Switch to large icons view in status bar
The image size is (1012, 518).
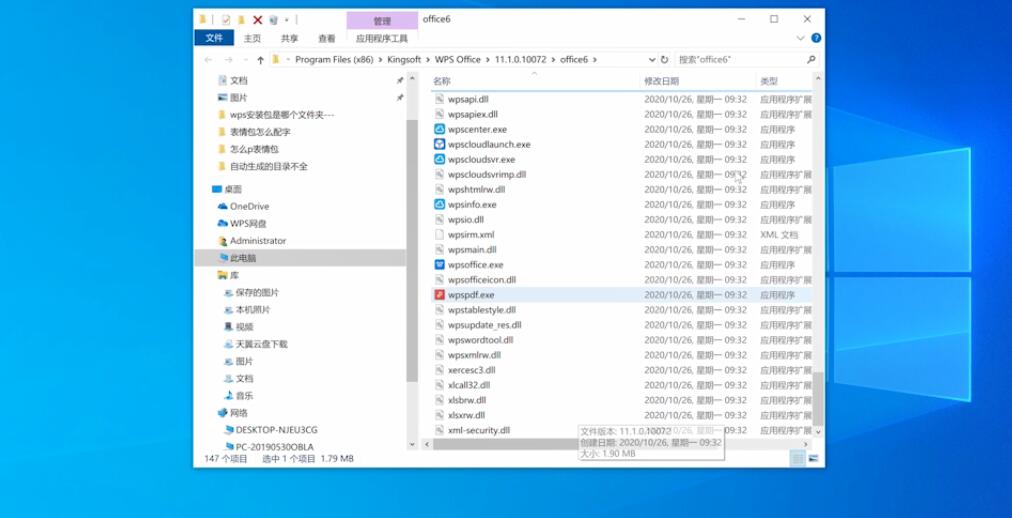(x=813, y=459)
